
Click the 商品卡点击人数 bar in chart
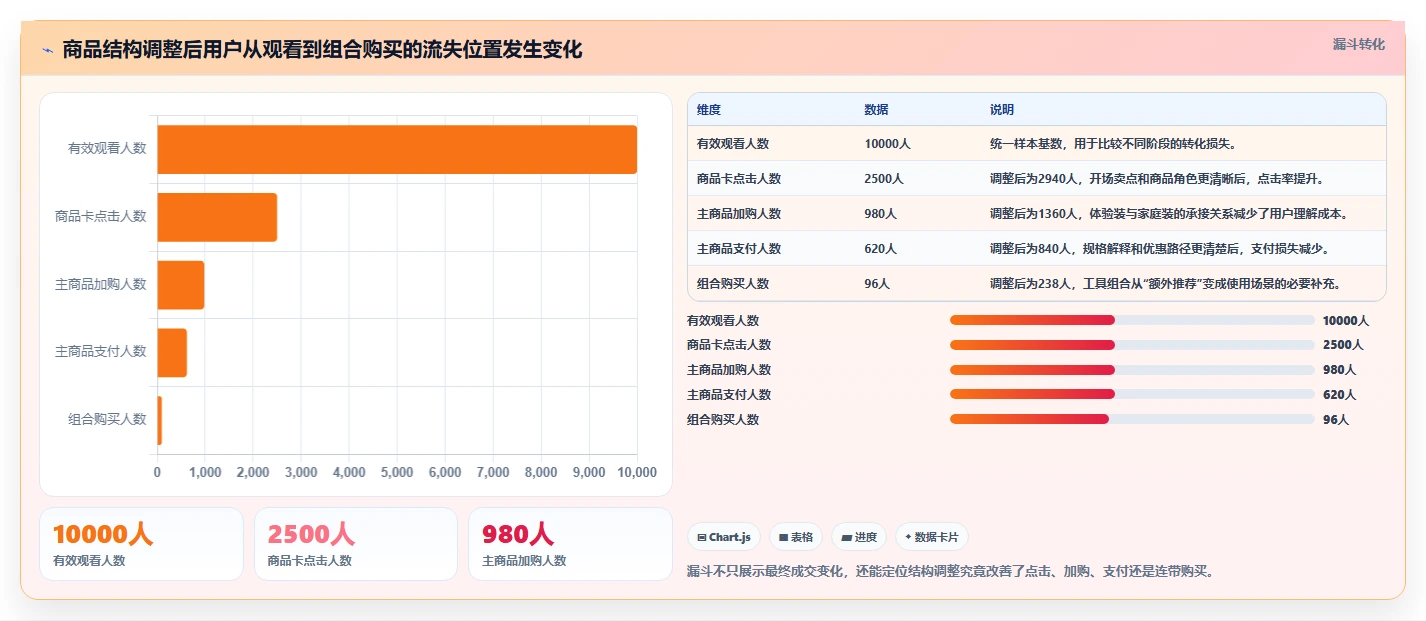tap(217, 217)
